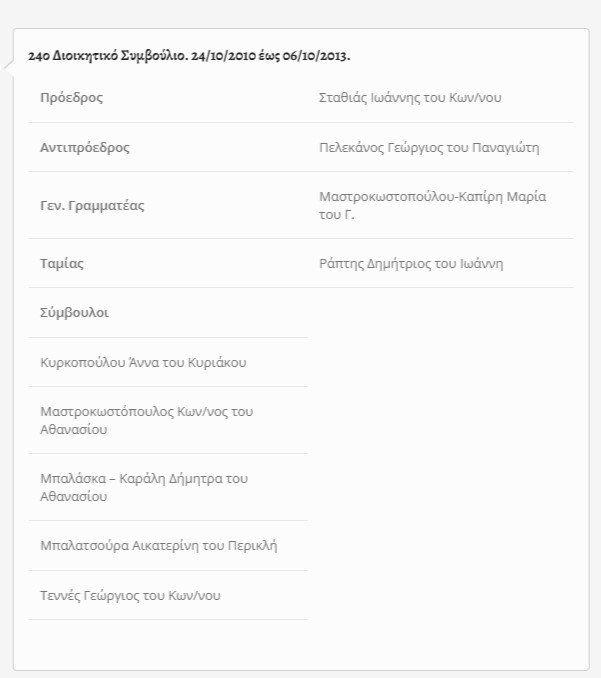Select council member 'Κυρκοπούλου Άννα του Κυριάκου'
The height and width of the screenshot is (678, 601).
[142, 362]
